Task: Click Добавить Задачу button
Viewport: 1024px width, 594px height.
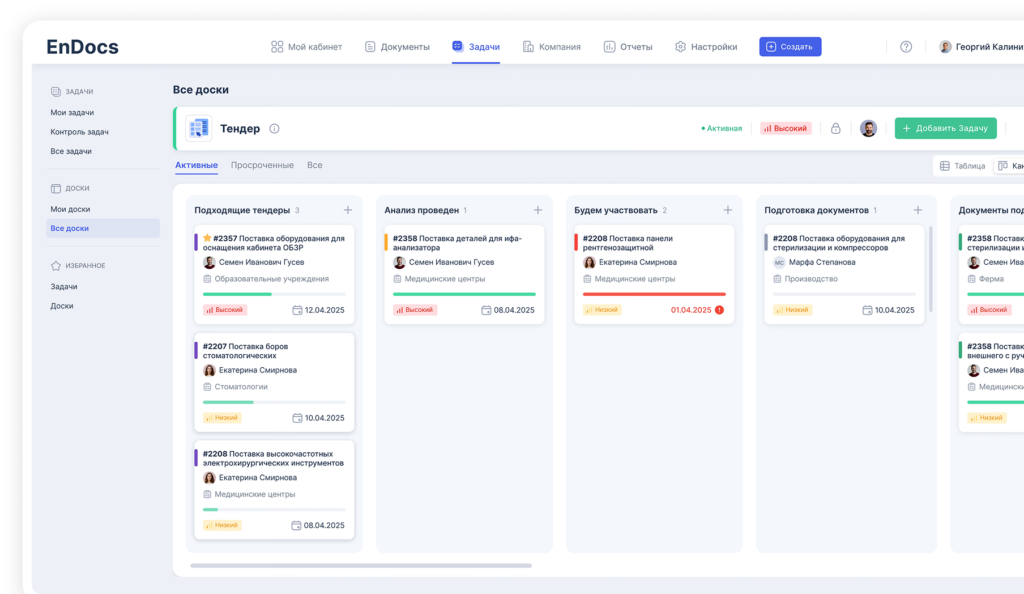Action: [x=946, y=128]
